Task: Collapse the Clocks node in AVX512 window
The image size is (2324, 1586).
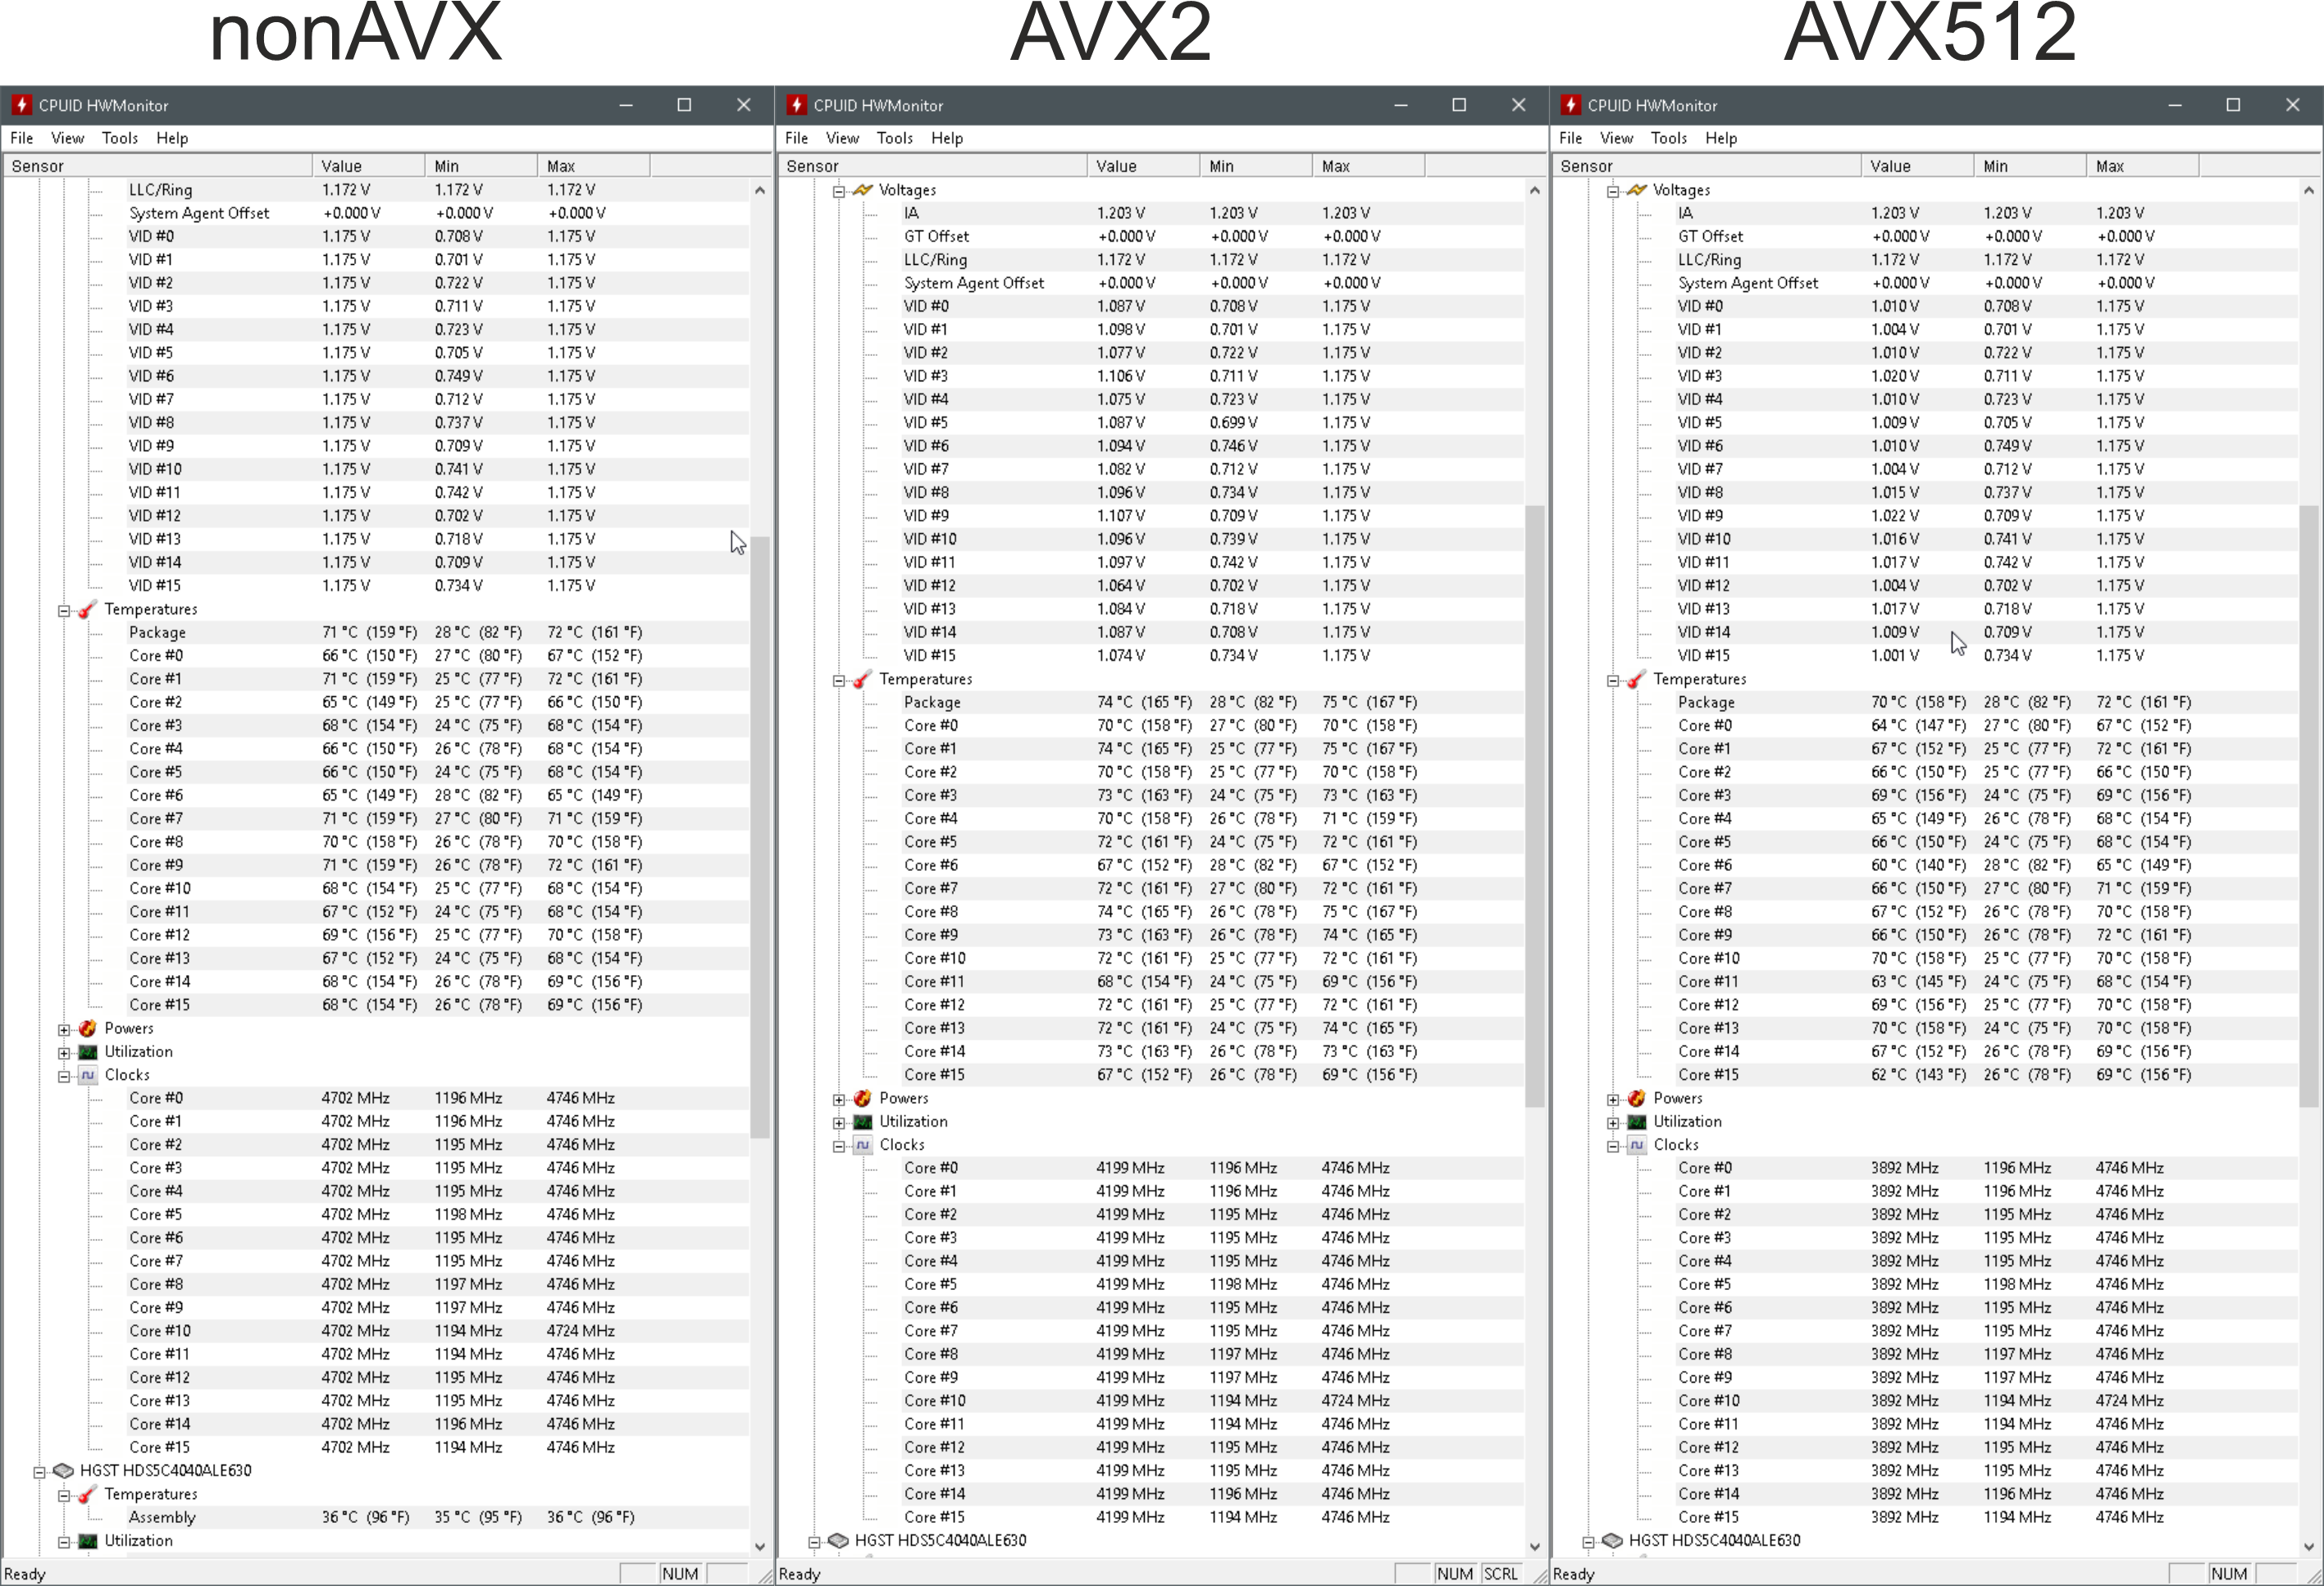Action: (1613, 1146)
